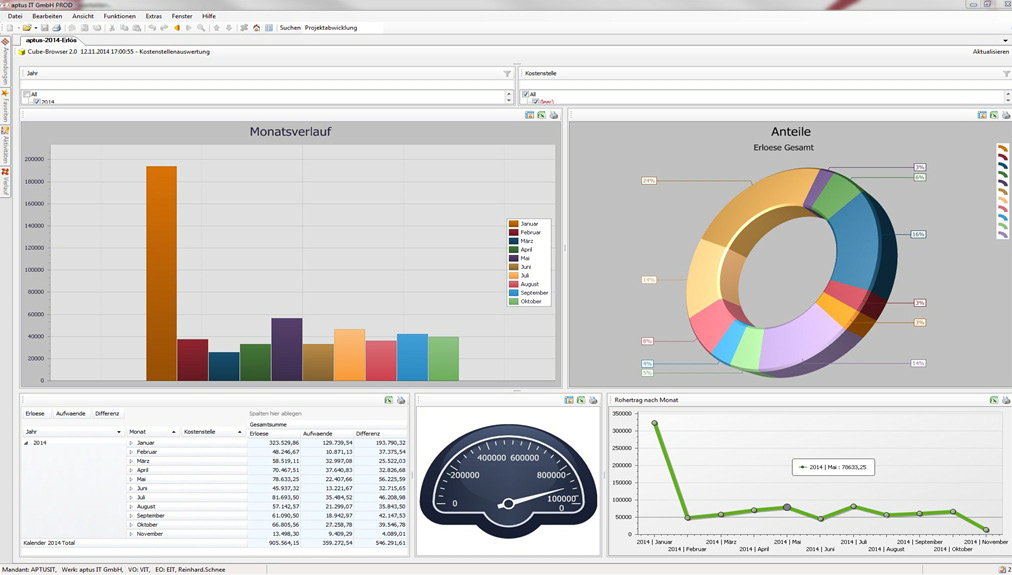Uncheck the 2014 year checkbox

(36, 102)
